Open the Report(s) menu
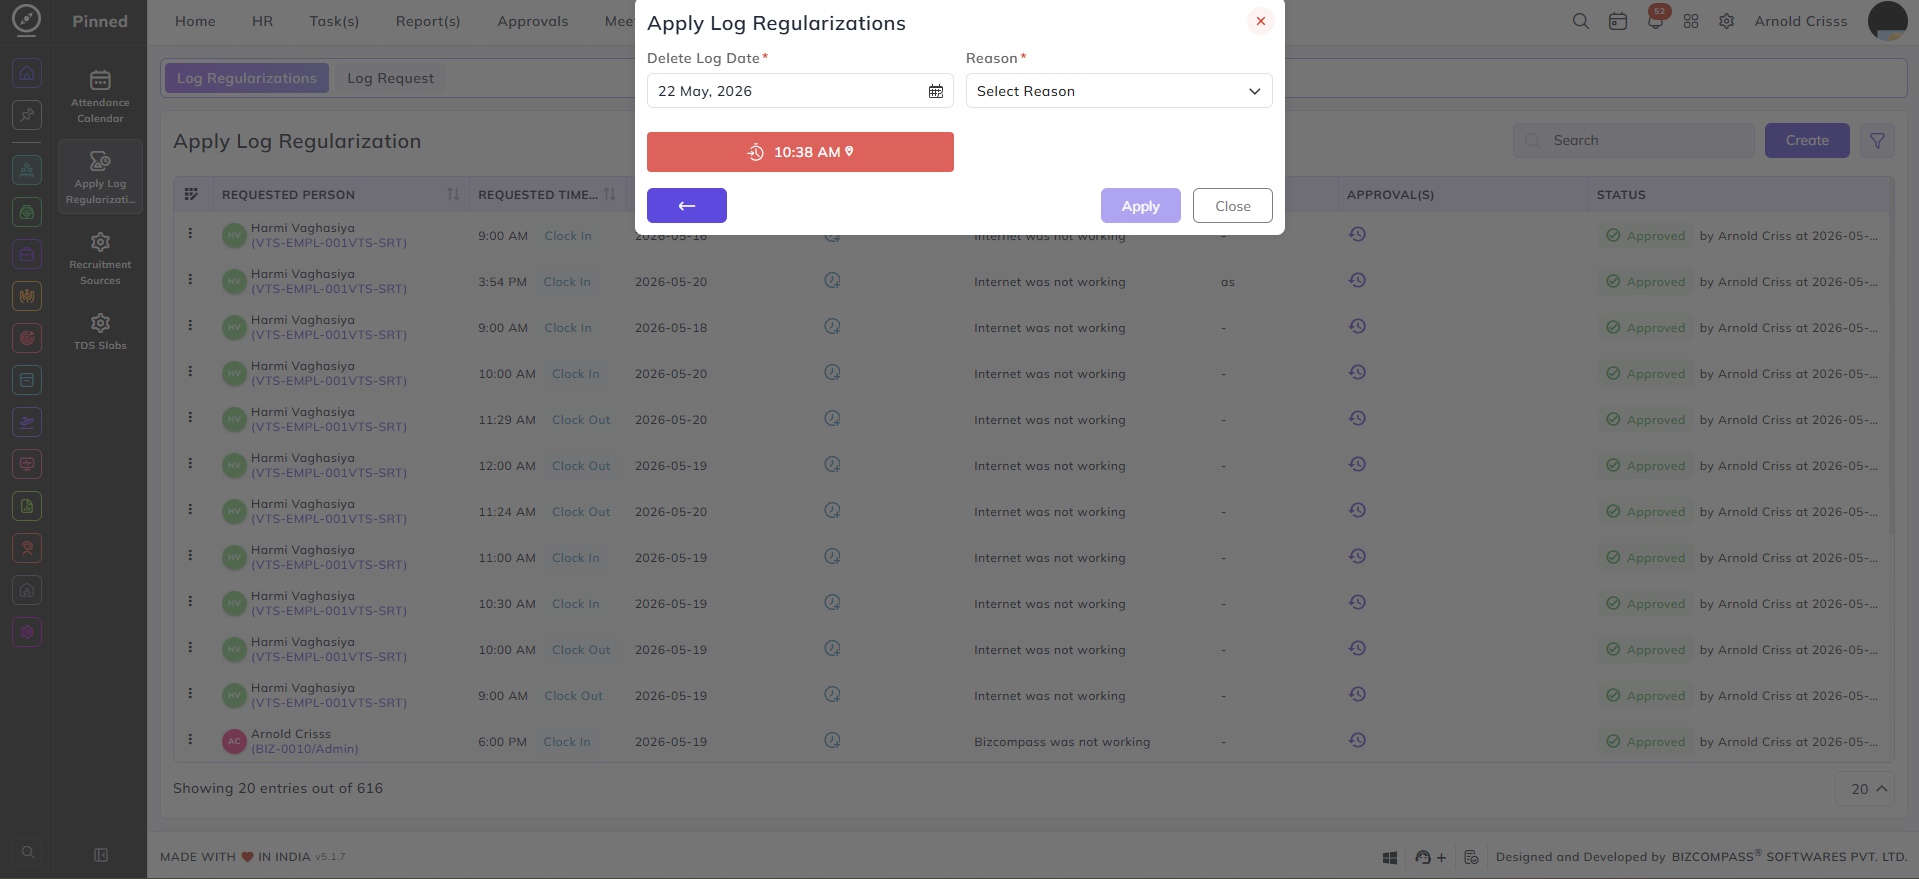Image resolution: width=1919 pixels, height=879 pixels. tap(428, 21)
